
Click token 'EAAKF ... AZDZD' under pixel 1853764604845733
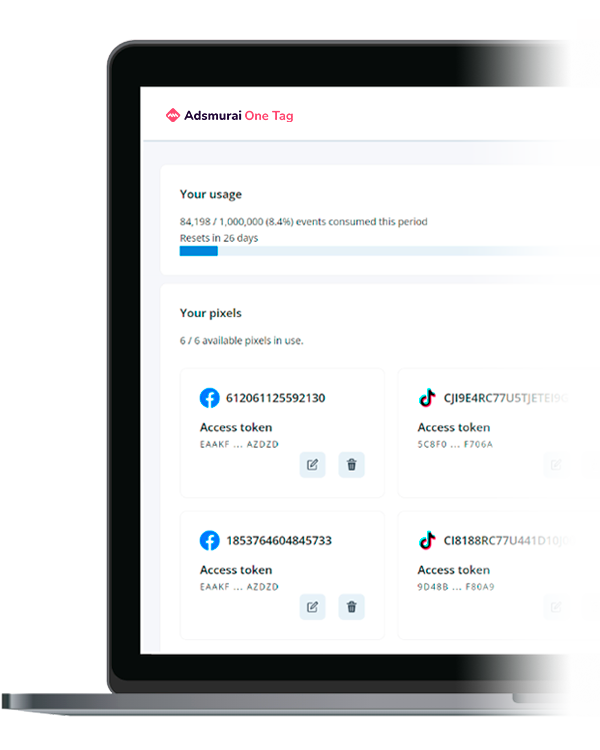239,587
